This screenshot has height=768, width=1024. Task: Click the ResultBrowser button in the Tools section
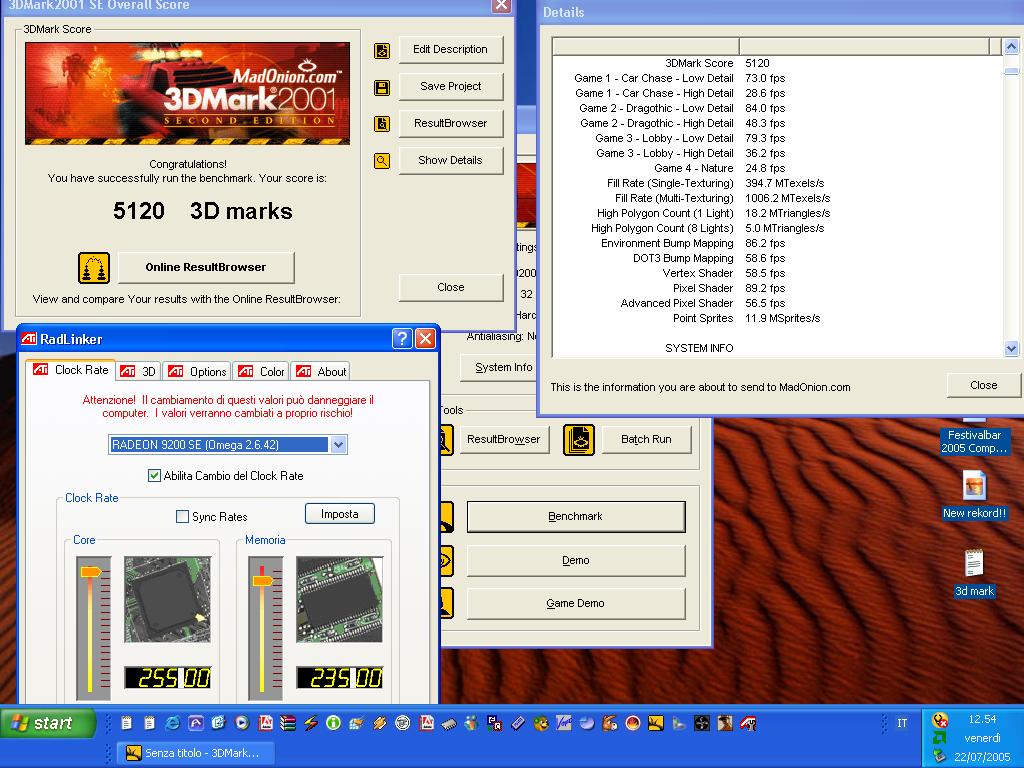(504, 440)
